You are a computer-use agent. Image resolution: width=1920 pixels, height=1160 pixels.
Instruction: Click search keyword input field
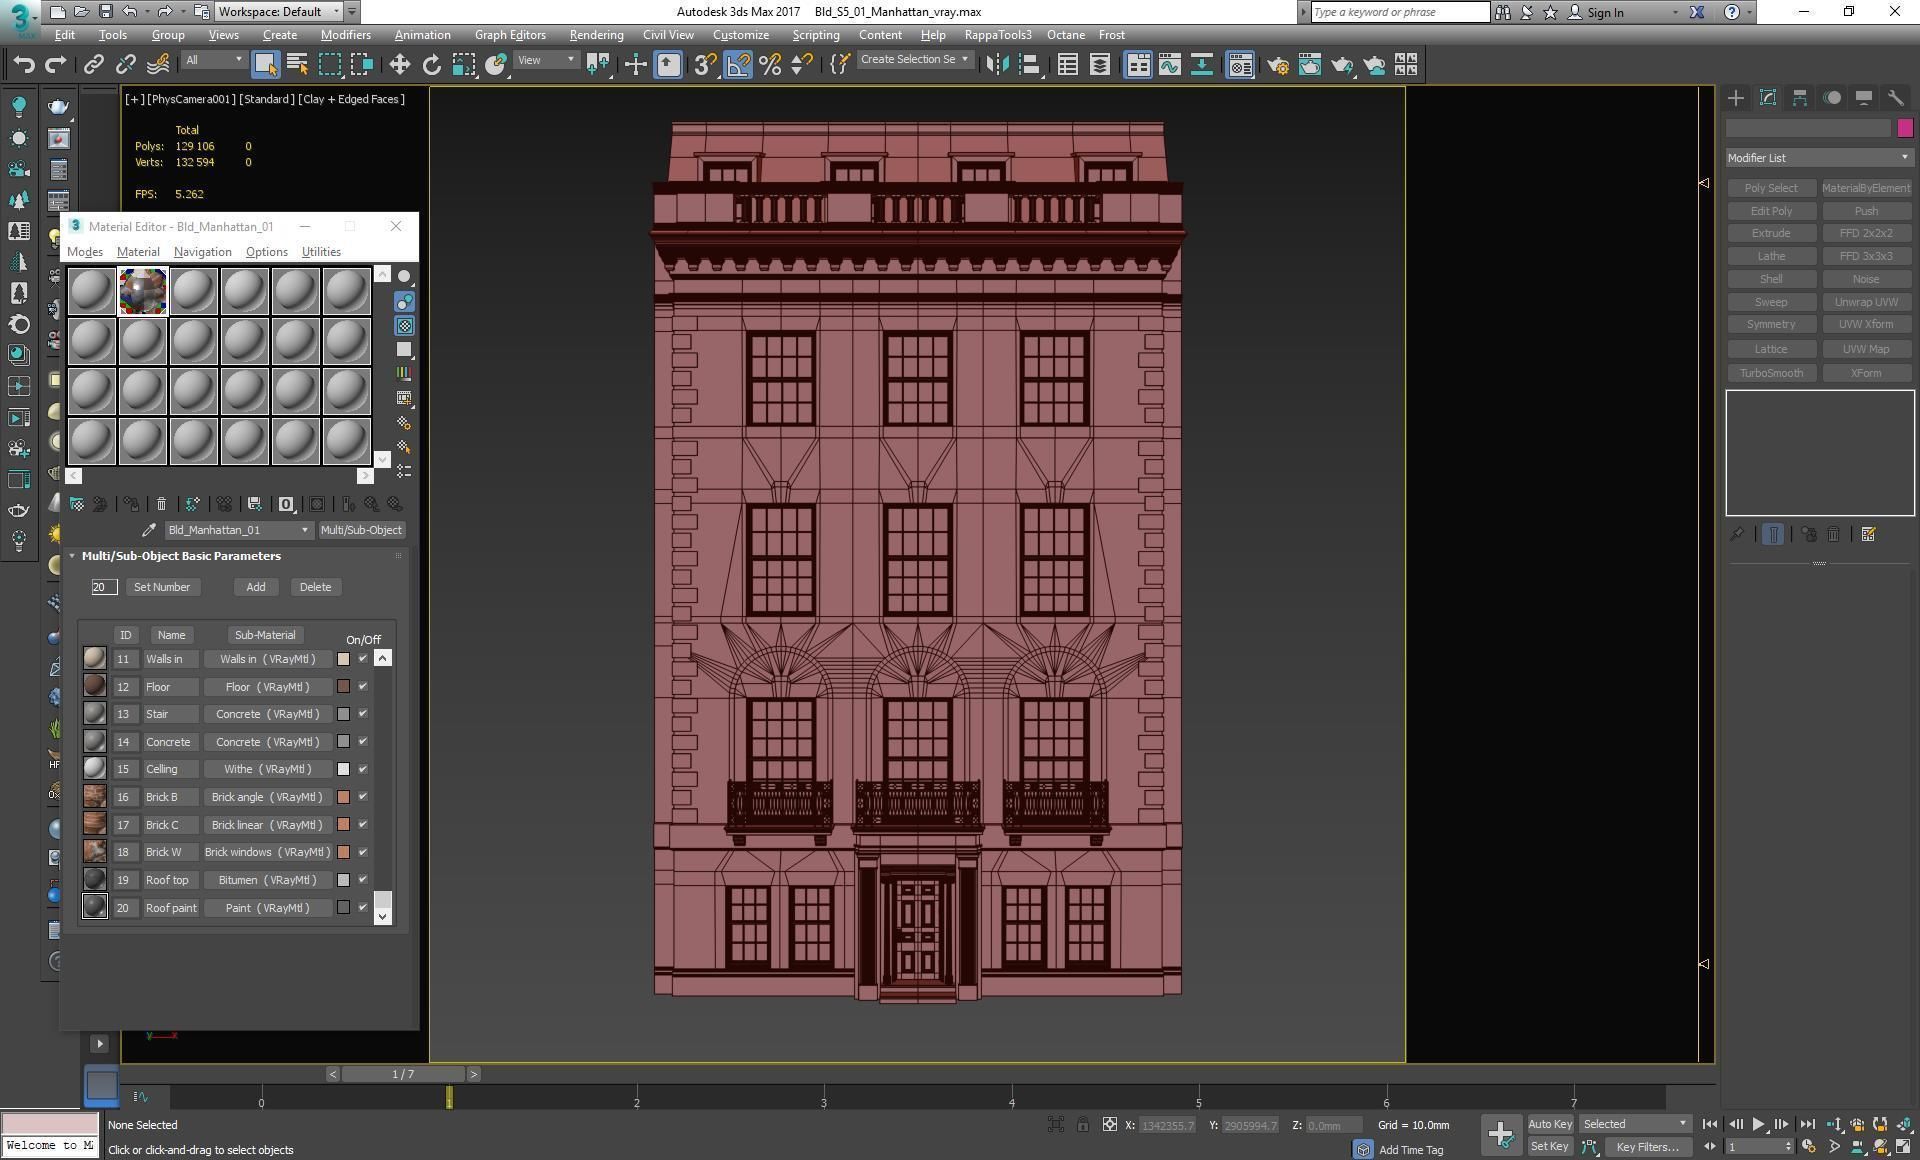pos(1399,12)
